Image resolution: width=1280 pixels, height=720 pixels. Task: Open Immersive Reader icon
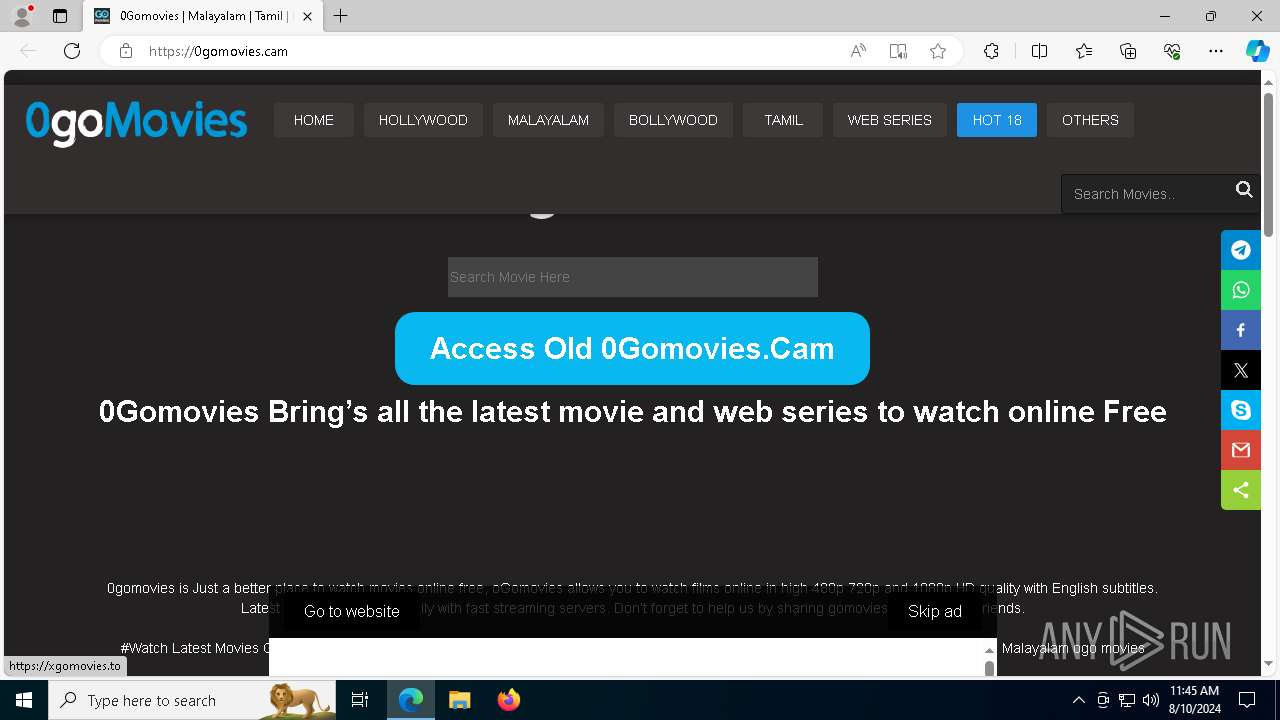(x=898, y=51)
